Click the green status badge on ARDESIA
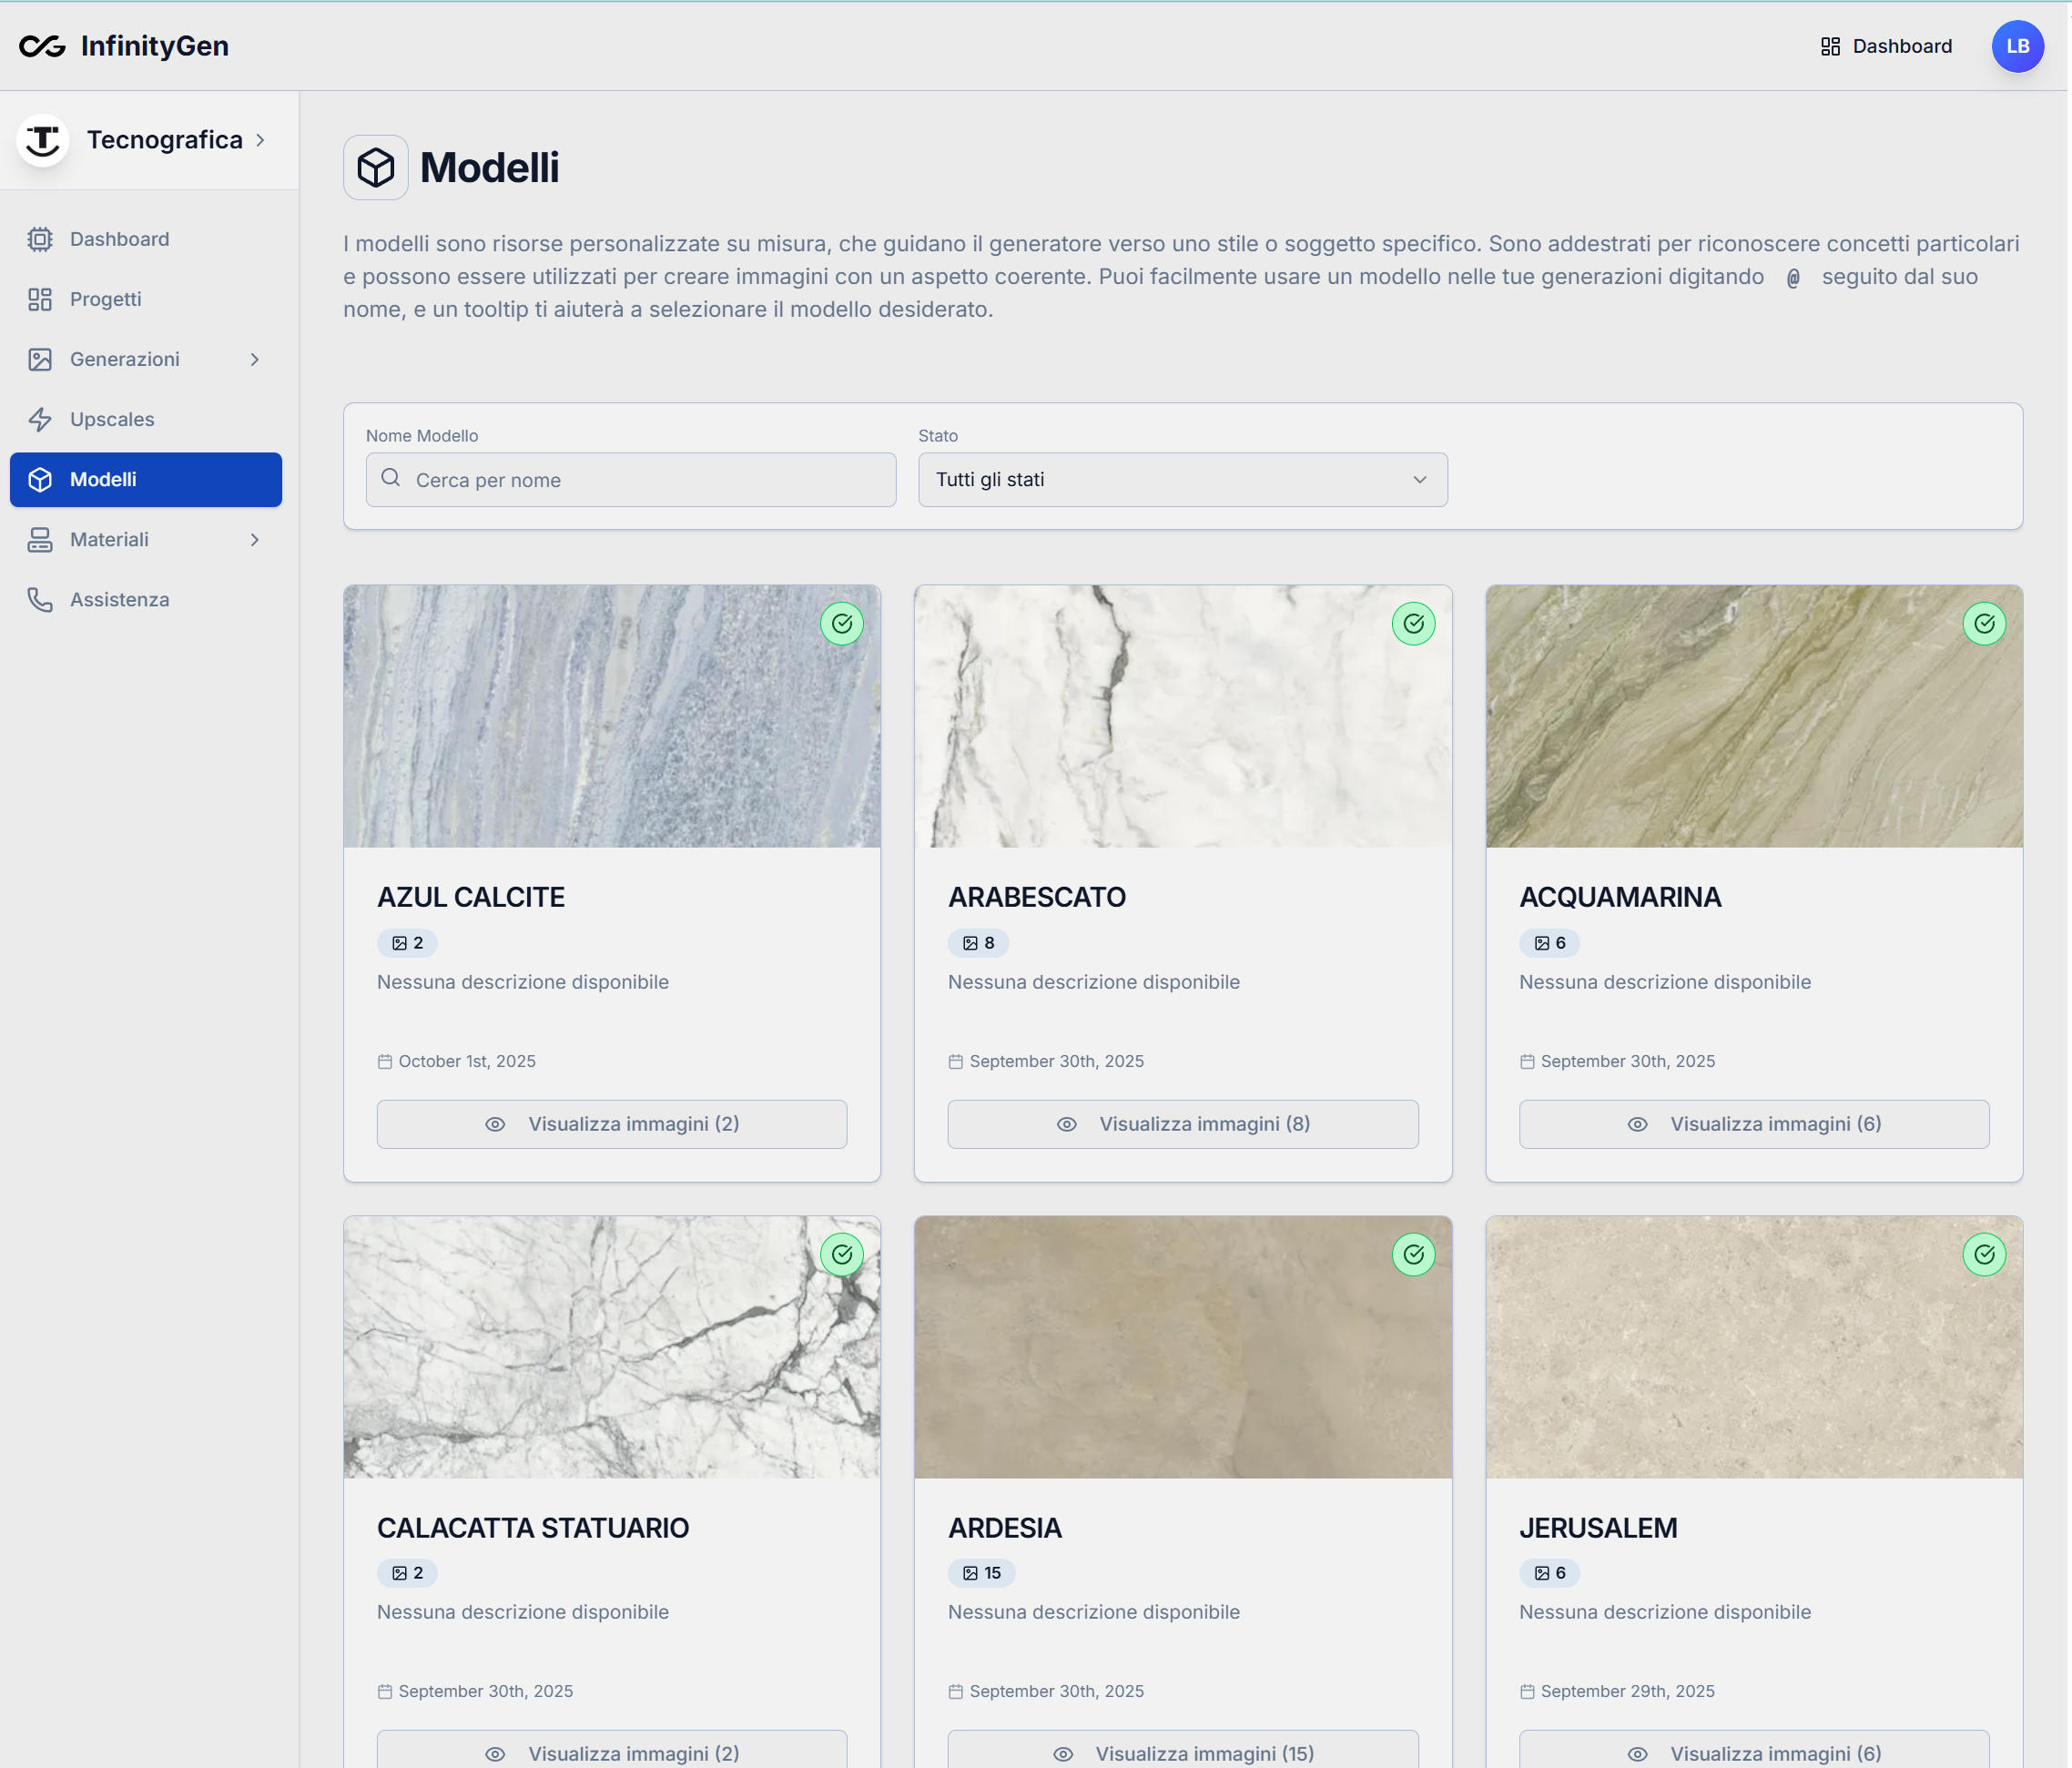This screenshot has height=1768, width=2072. (1413, 1255)
